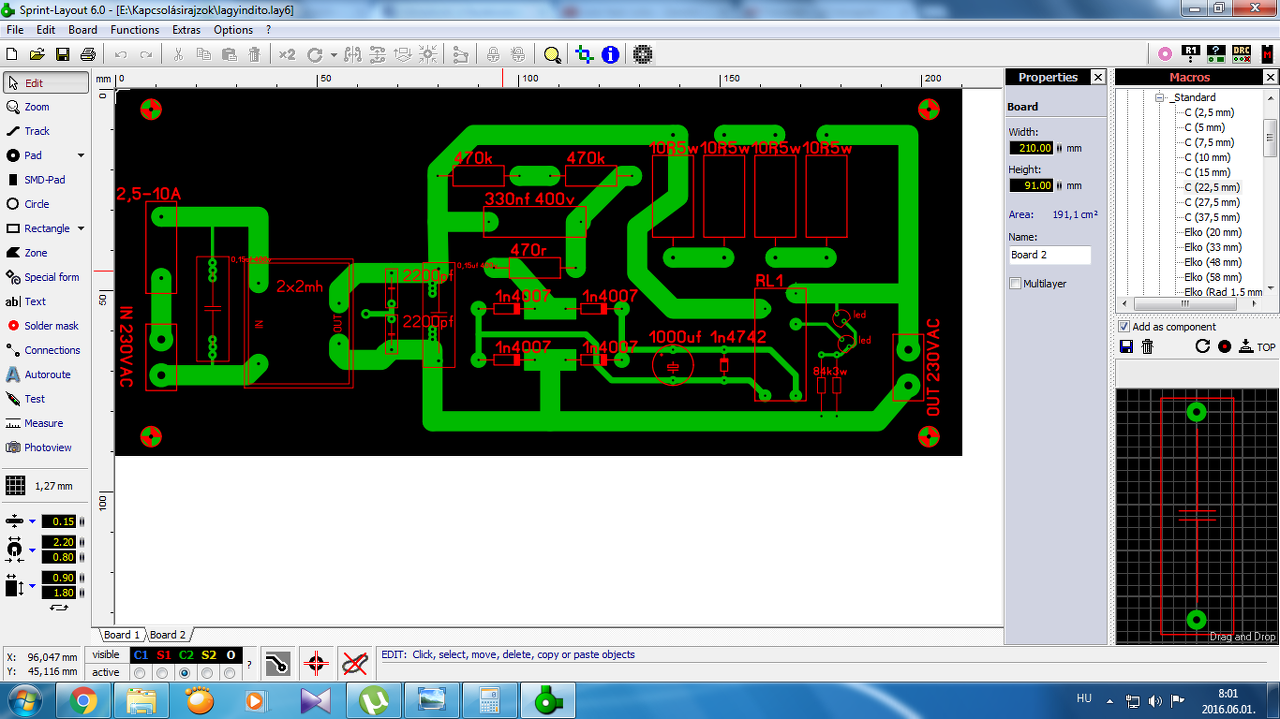
Task: Open a file with the folder icon
Action: pyautogui.click(x=37, y=54)
